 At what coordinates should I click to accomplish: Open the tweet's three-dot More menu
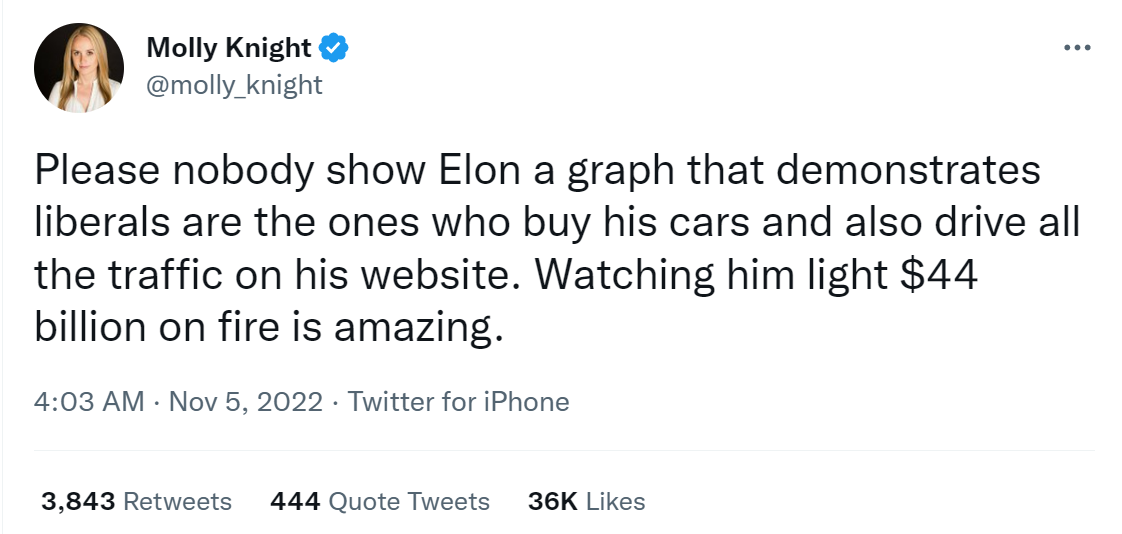tap(1076, 47)
